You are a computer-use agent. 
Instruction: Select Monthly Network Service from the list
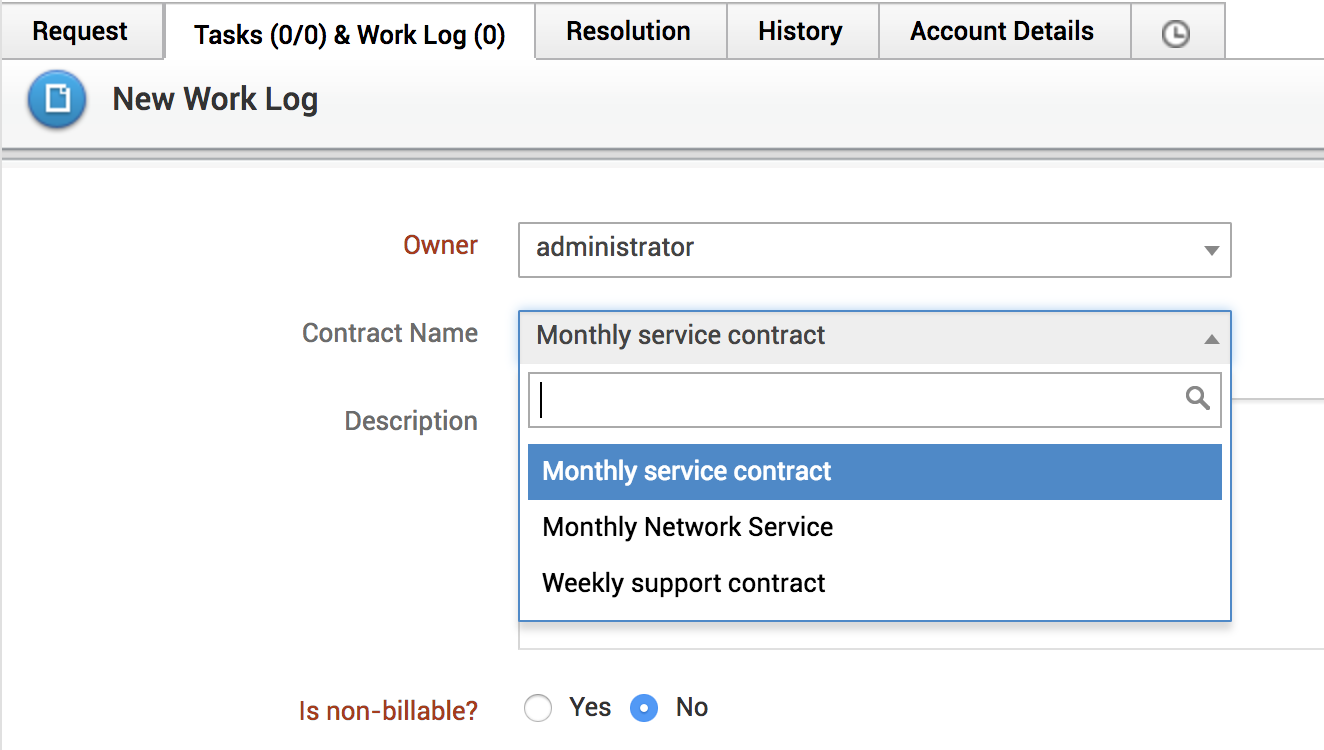tap(687, 527)
